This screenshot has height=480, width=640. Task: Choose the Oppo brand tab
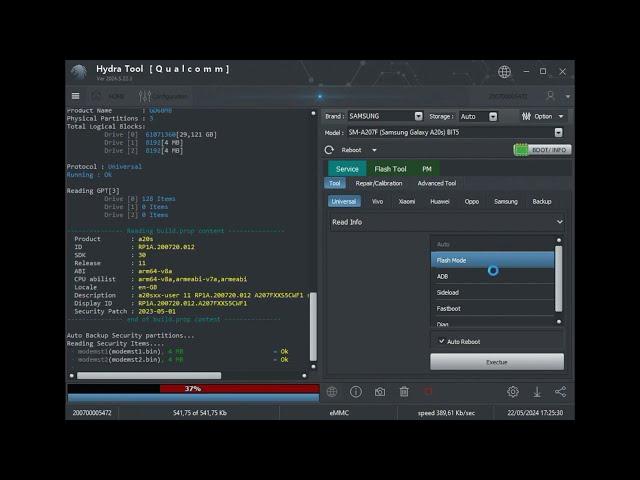click(x=471, y=201)
